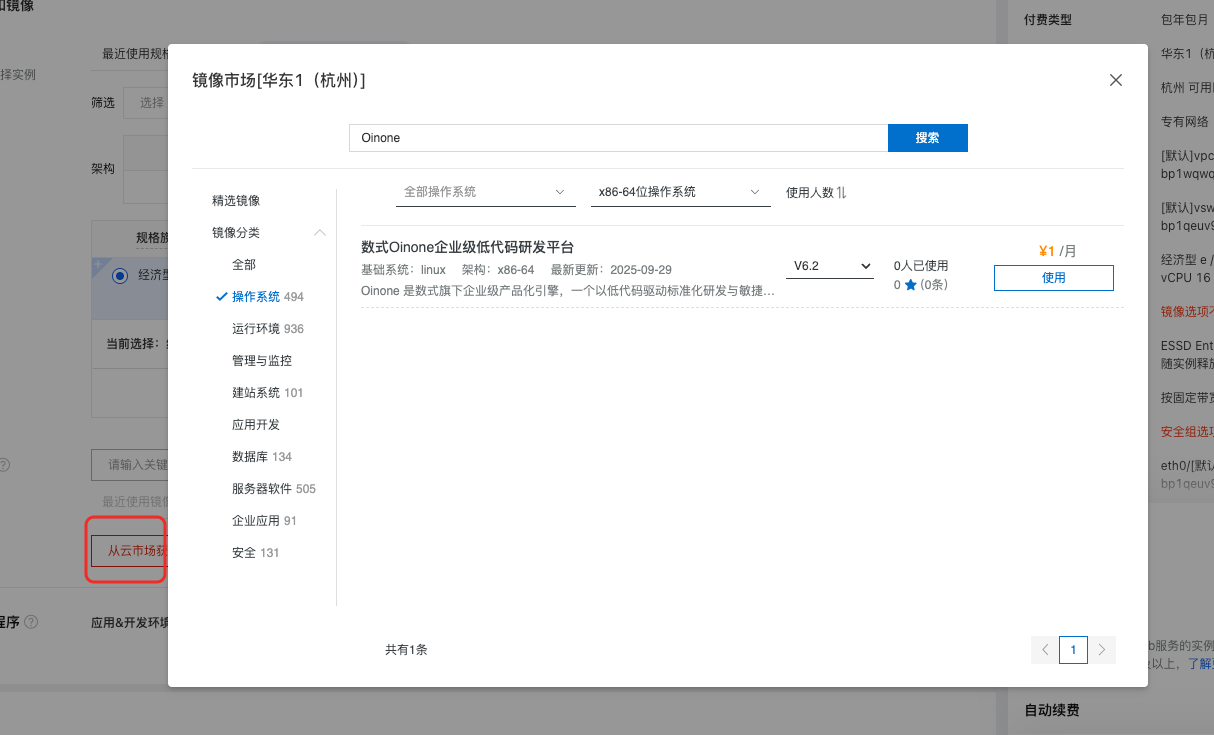This screenshot has width=1214, height=735.
Task: Select the checked 操作系统 category
Action: click(256, 297)
